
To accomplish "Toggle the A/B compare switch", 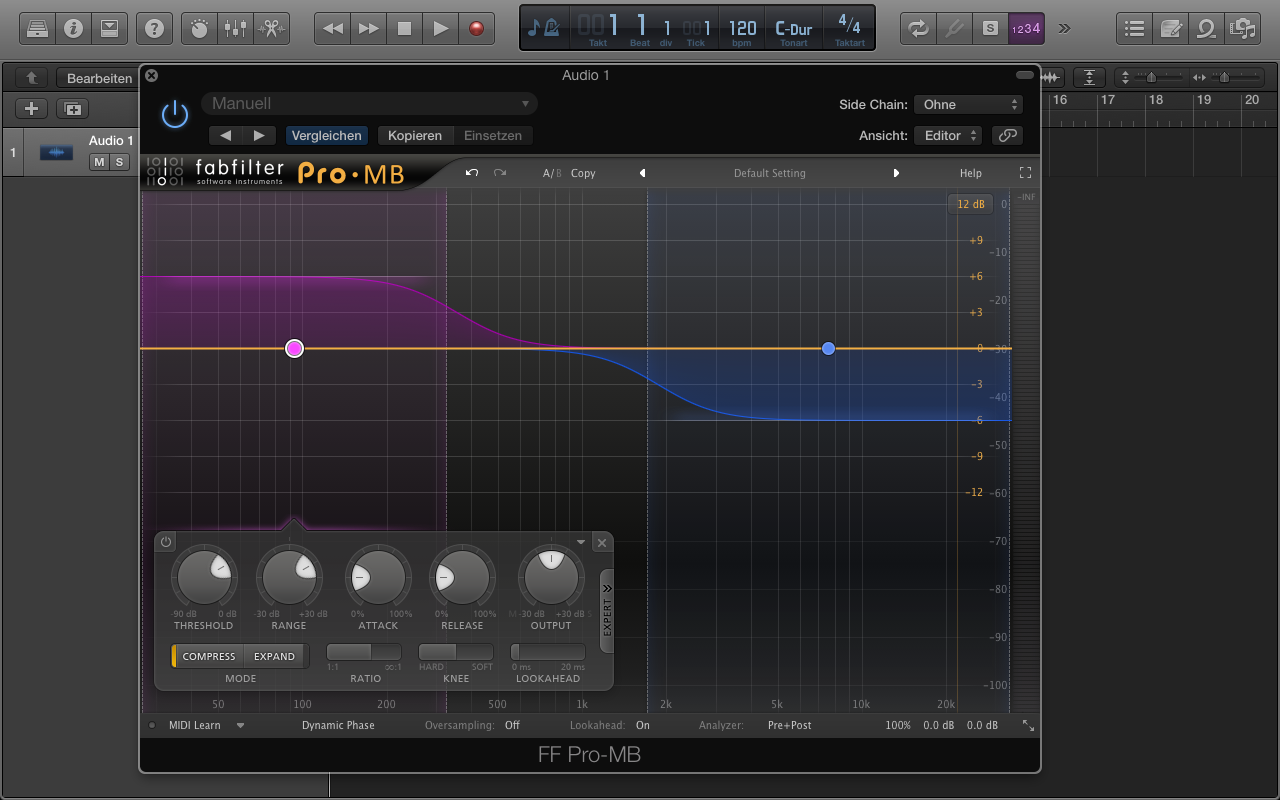I will [552, 173].
